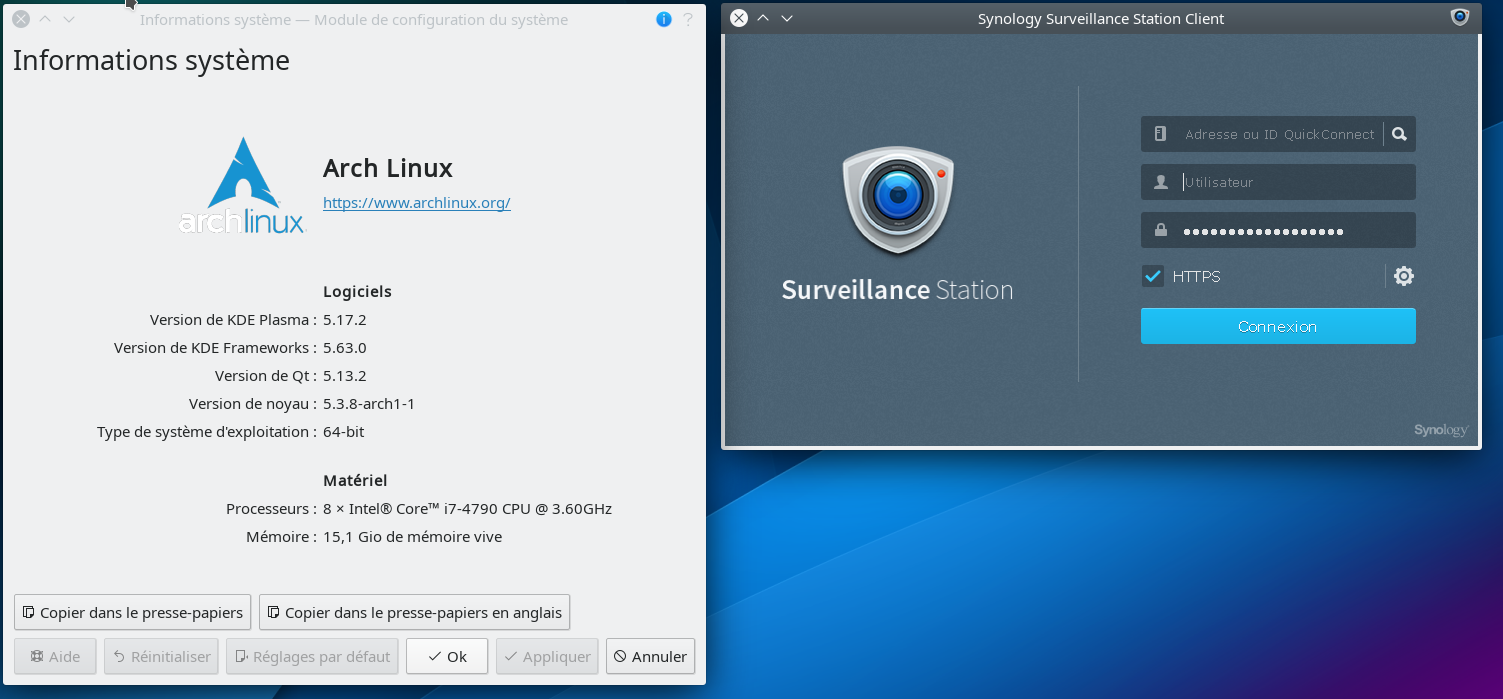Select the Intel Core i7-4790 processor text

pyautogui.click(x=467, y=508)
